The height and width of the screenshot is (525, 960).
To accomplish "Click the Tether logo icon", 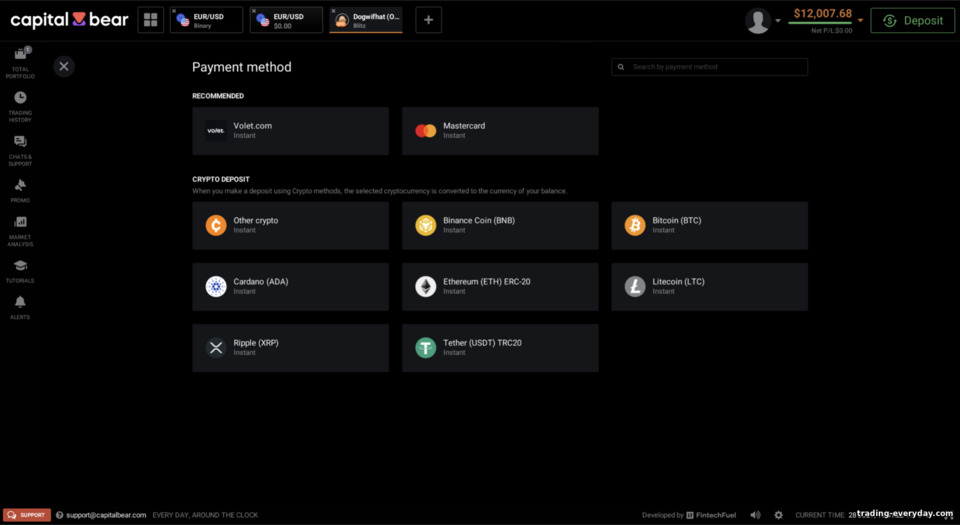I will [x=426, y=348].
